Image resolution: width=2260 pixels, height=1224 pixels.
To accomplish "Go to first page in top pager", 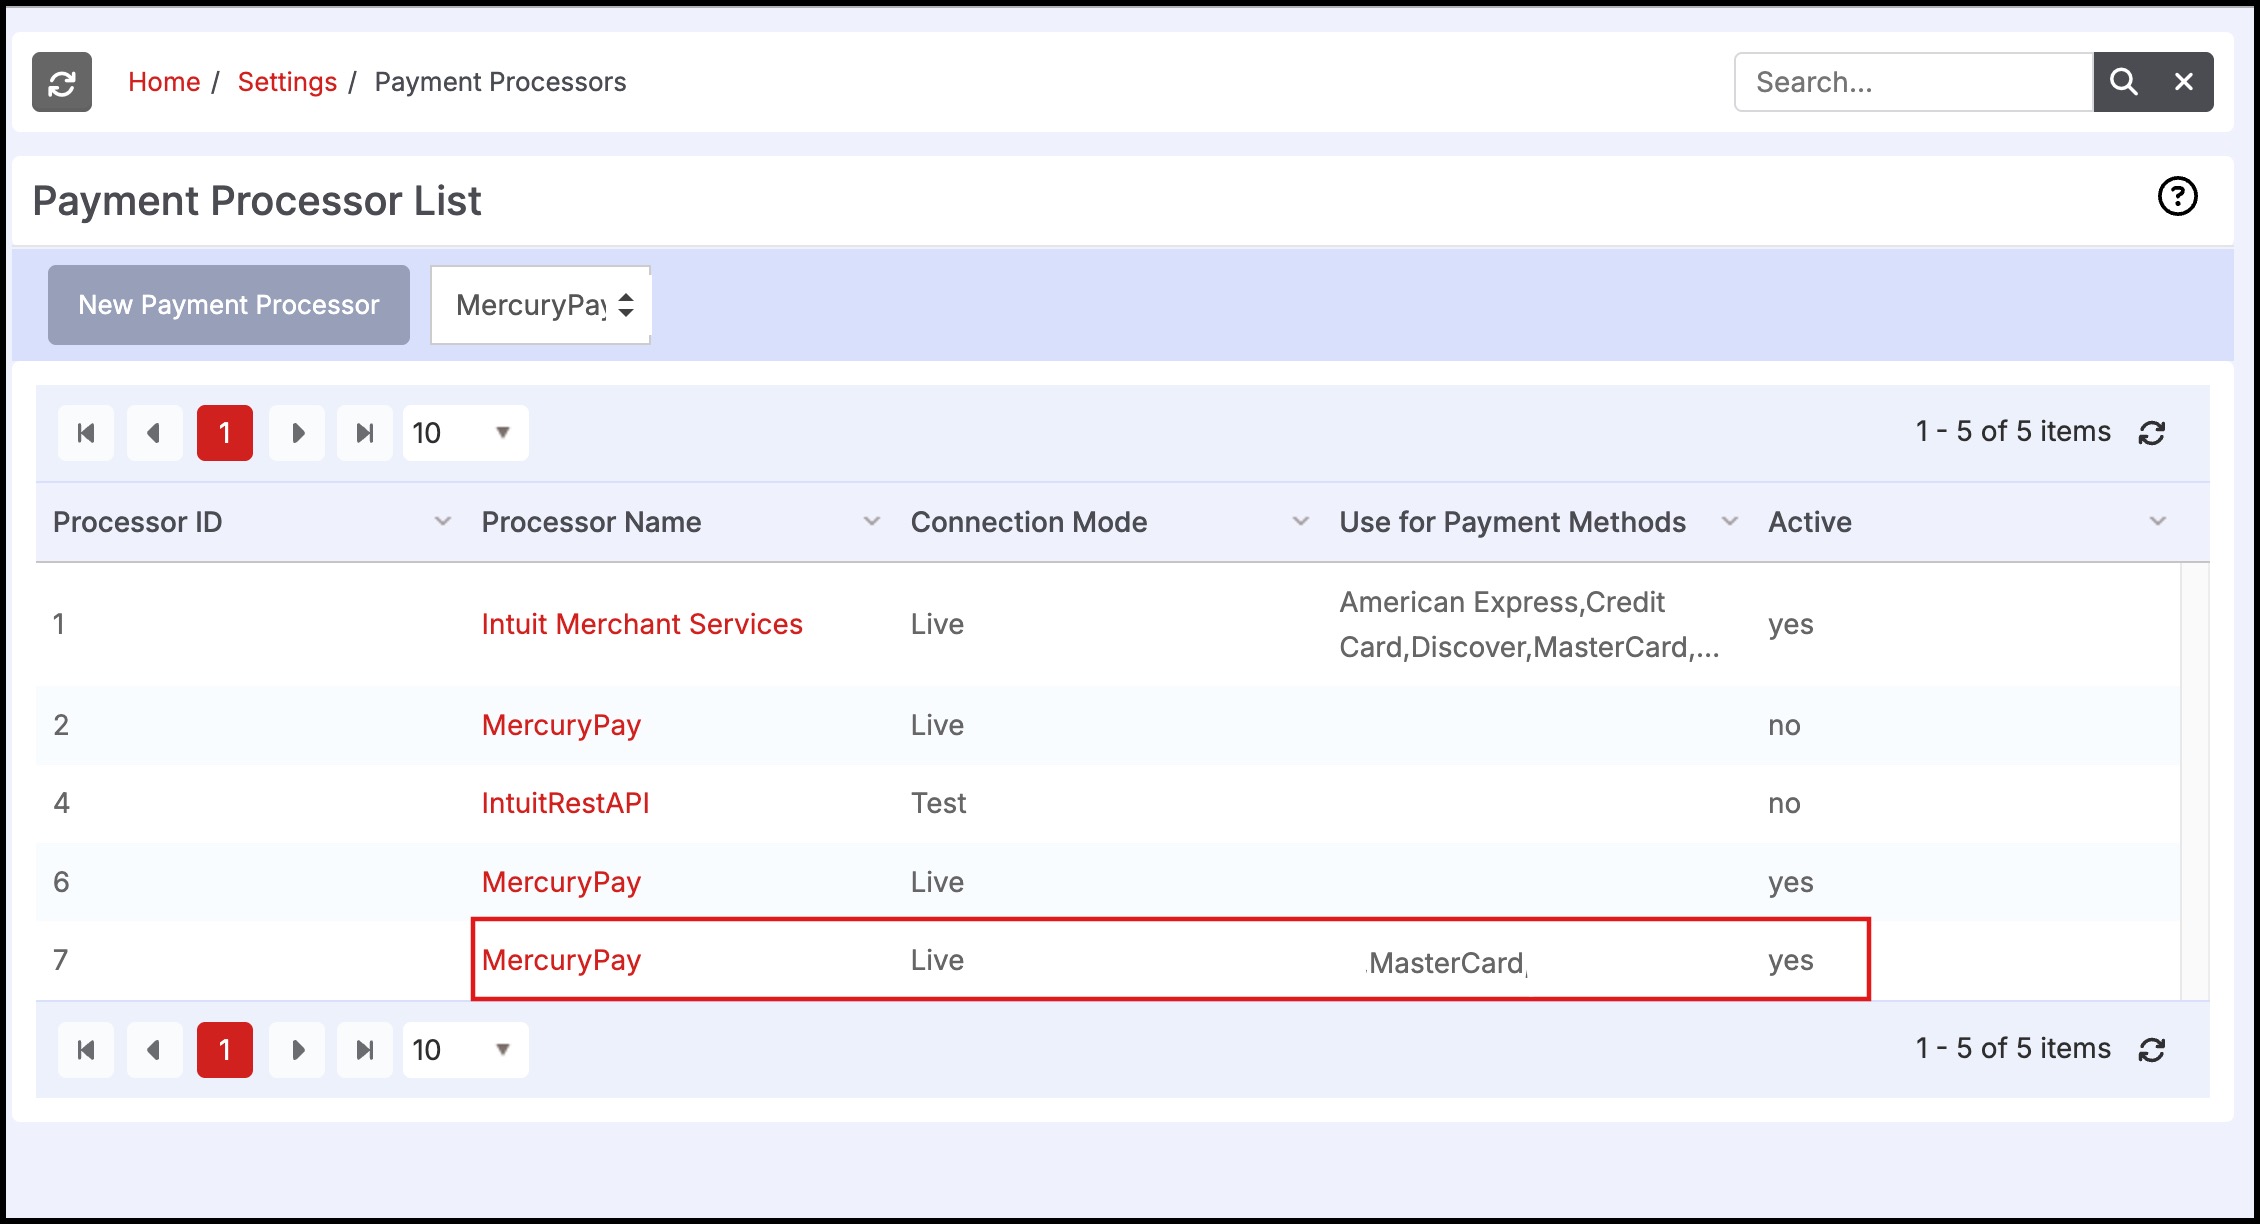I will pyautogui.click(x=86, y=433).
